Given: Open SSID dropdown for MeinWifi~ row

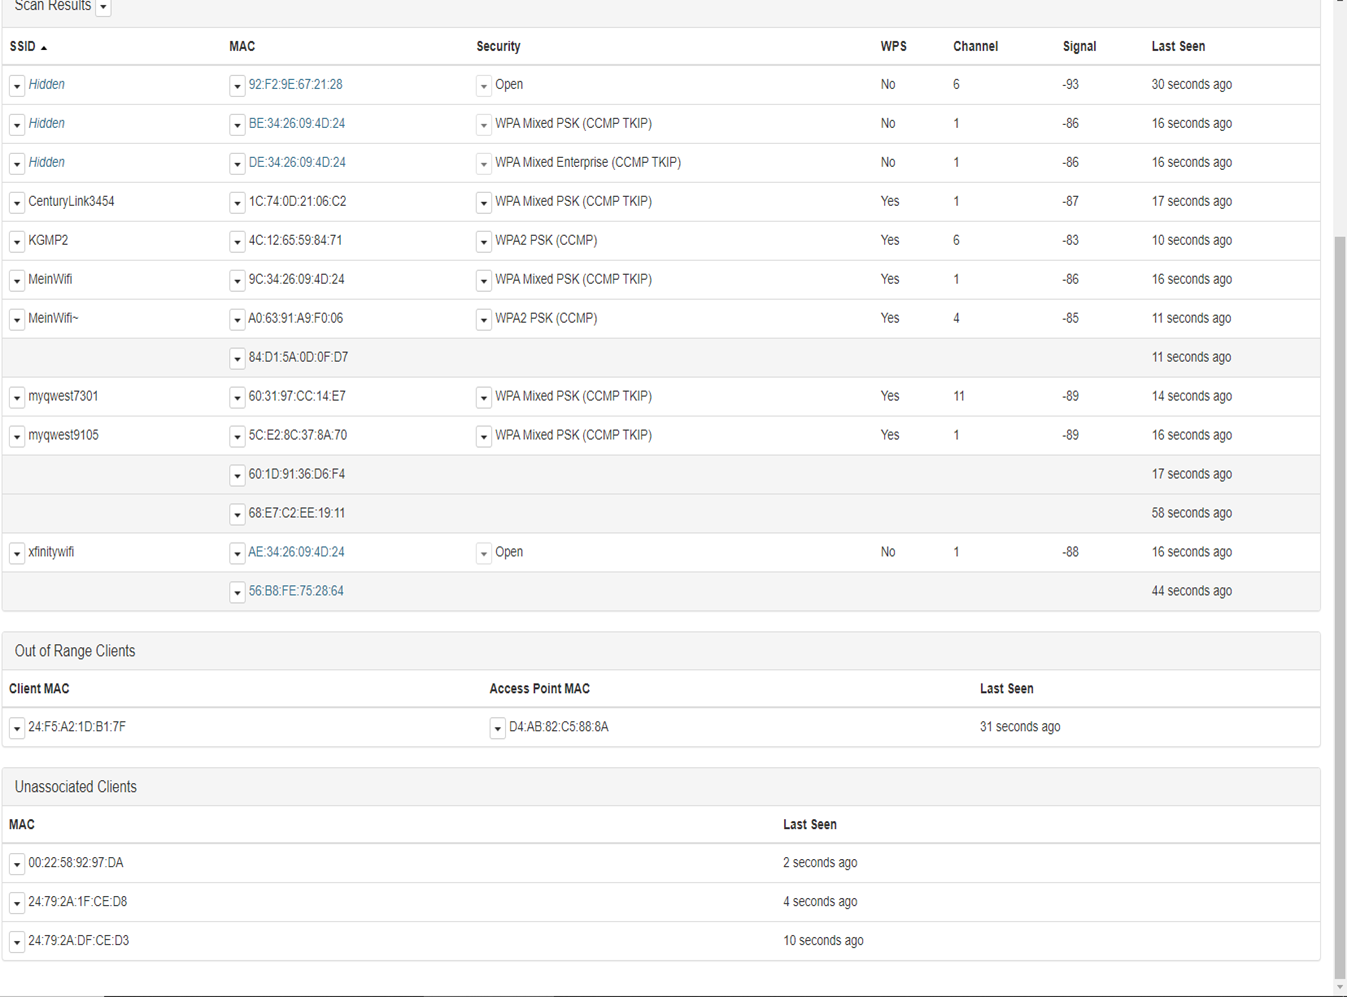Looking at the screenshot, I should pyautogui.click(x=17, y=320).
